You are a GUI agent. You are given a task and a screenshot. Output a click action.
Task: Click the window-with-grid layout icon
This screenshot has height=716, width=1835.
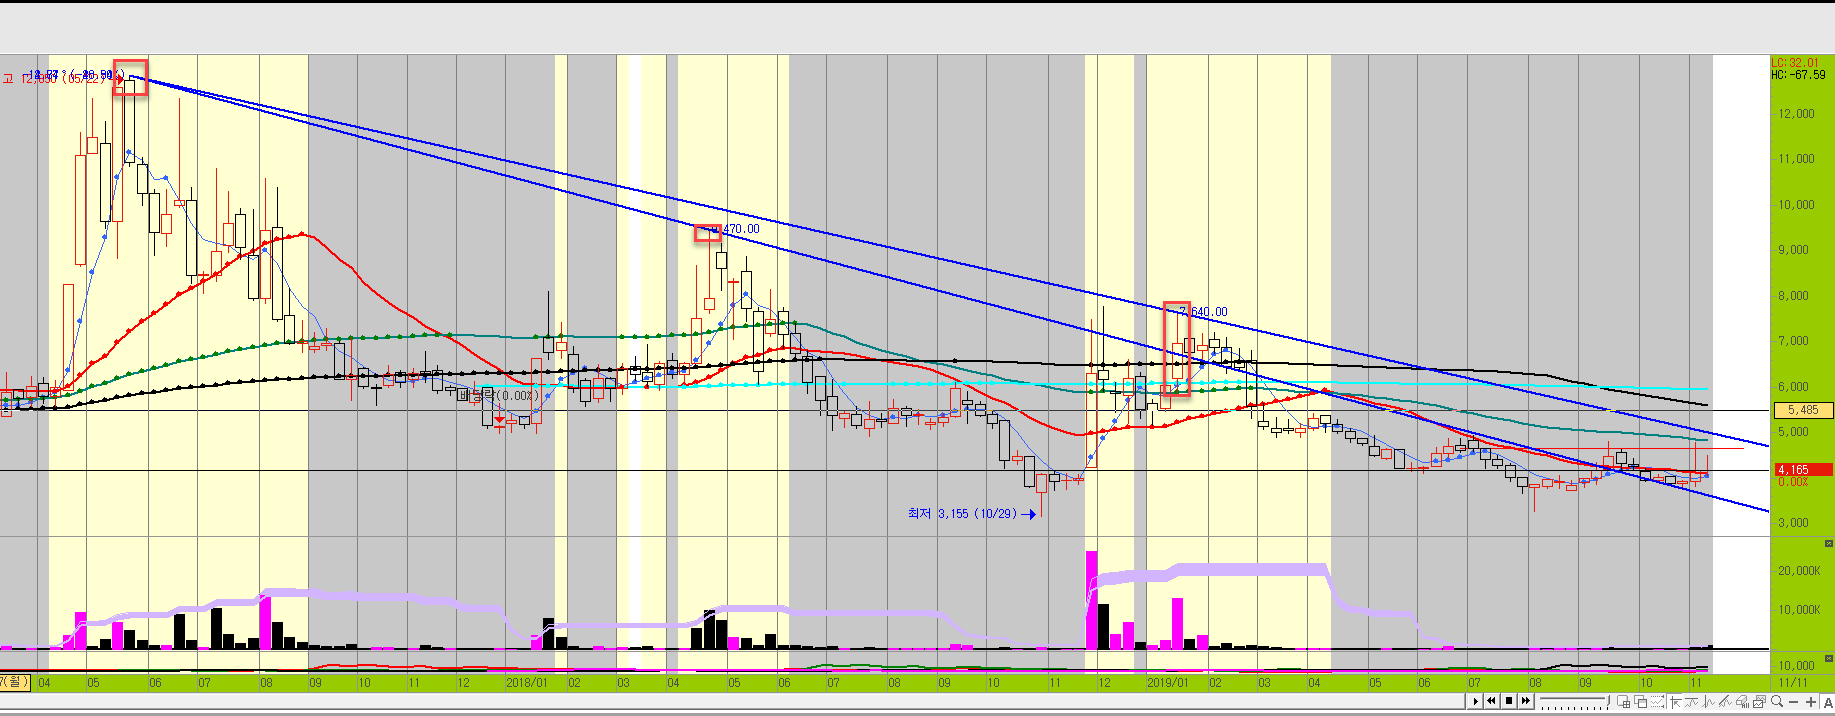[x=1623, y=702]
